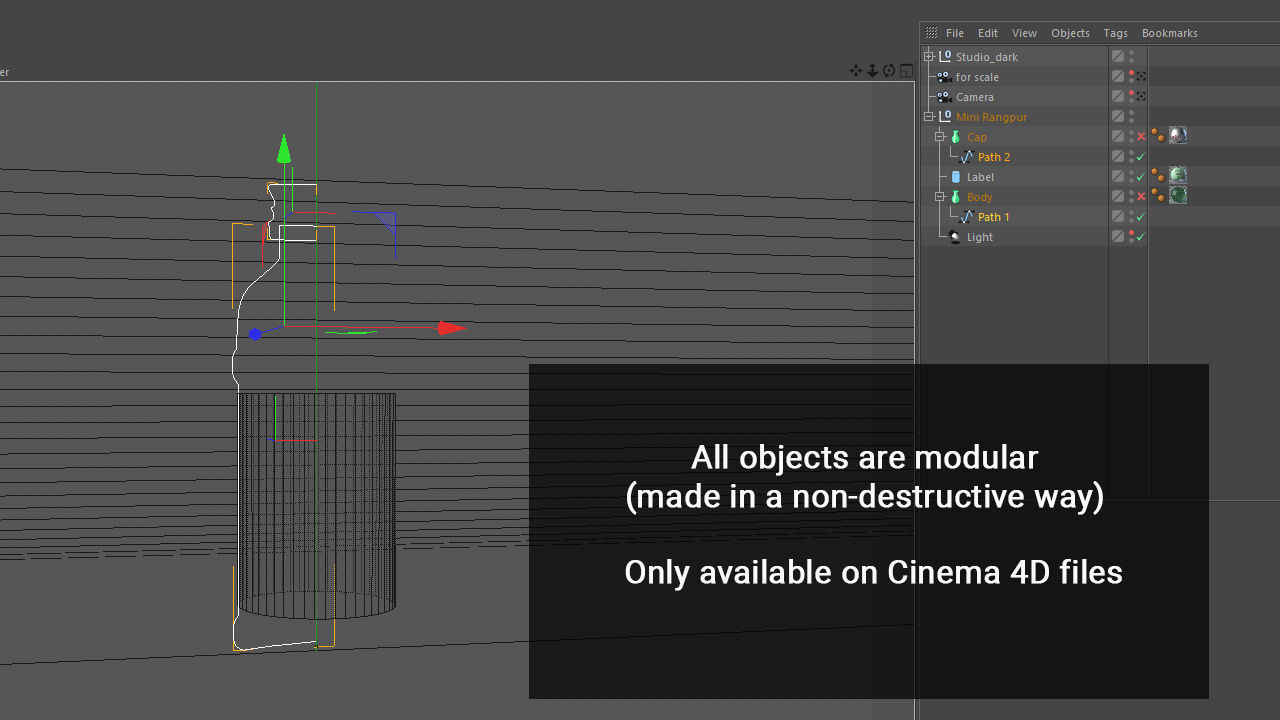Expand the Studio_dark group

pyautogui.click(x=929, y=57)
